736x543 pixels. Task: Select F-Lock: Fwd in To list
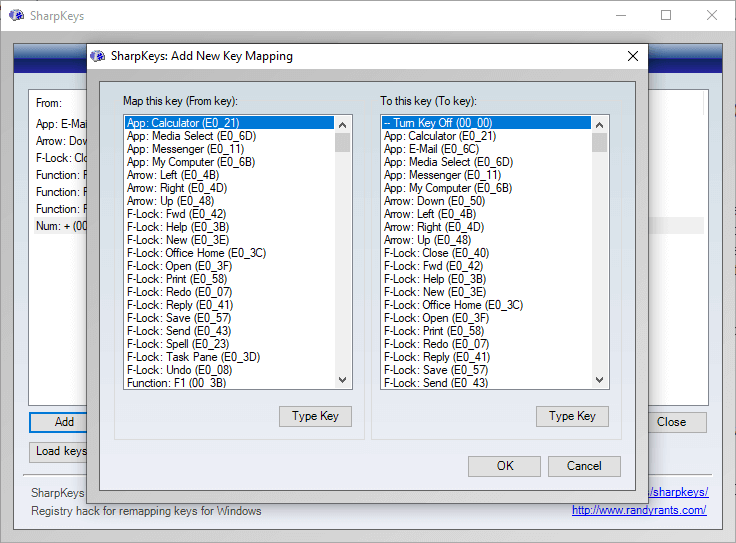pos(486,266)
